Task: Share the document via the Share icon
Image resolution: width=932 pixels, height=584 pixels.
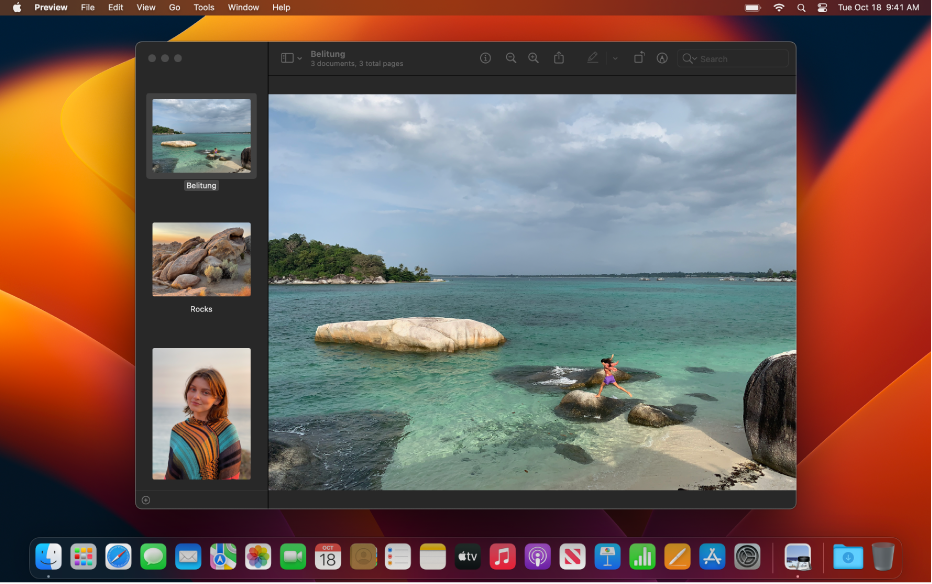Action: tap(559, 57)
